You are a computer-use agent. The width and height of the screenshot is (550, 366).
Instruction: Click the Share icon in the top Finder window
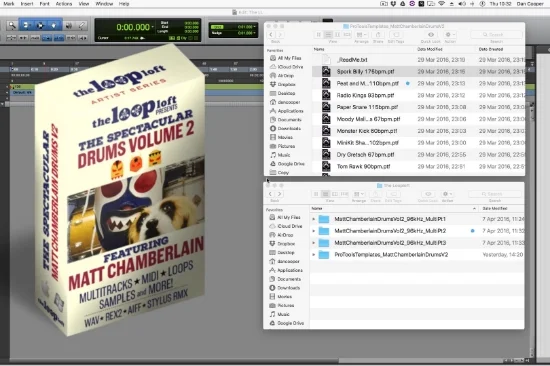(x=378, y=35)
